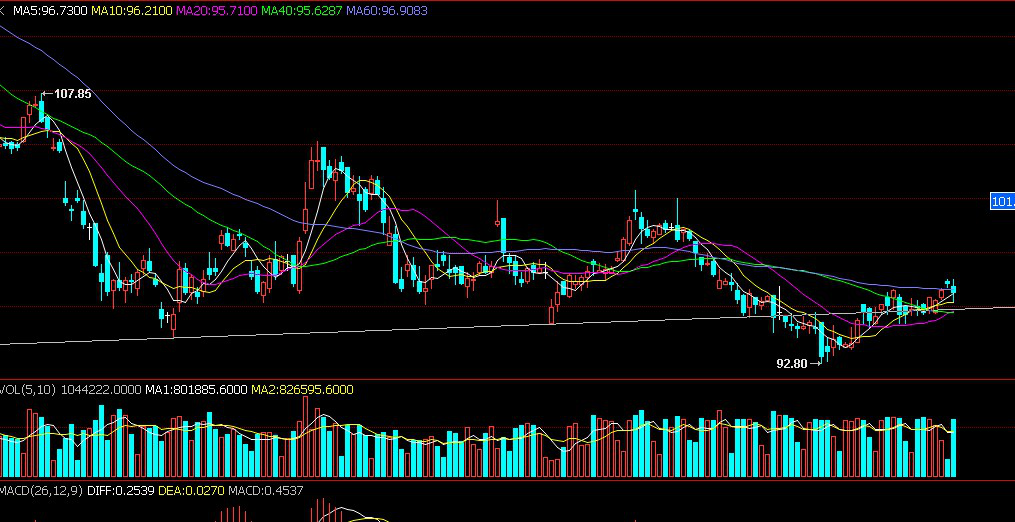Click the MA2:826595.6000 volume label
Image resolution: width=1015 pixels, height=522 pixels.
click(x=302, y=389)
